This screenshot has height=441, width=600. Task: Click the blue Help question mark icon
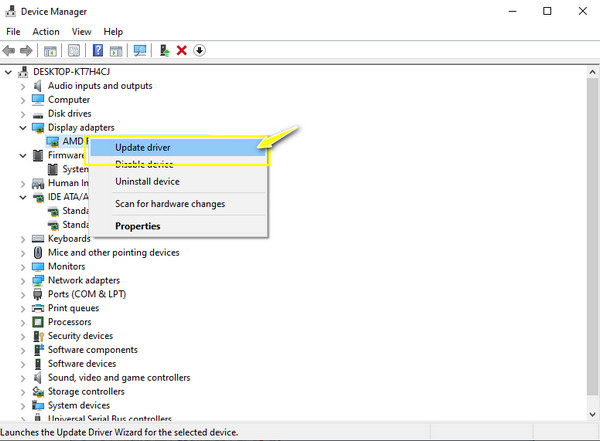[x=98, y=51]
